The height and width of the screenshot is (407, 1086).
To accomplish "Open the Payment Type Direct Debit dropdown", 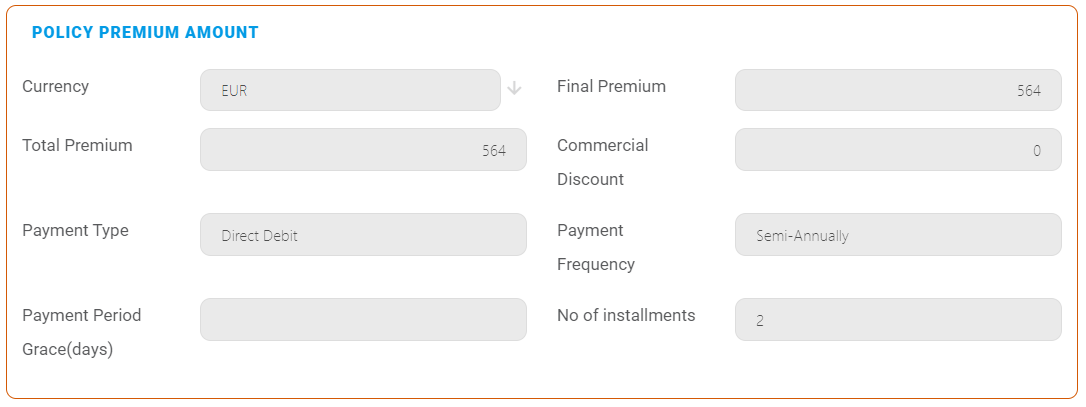I will tap(363, 235).
